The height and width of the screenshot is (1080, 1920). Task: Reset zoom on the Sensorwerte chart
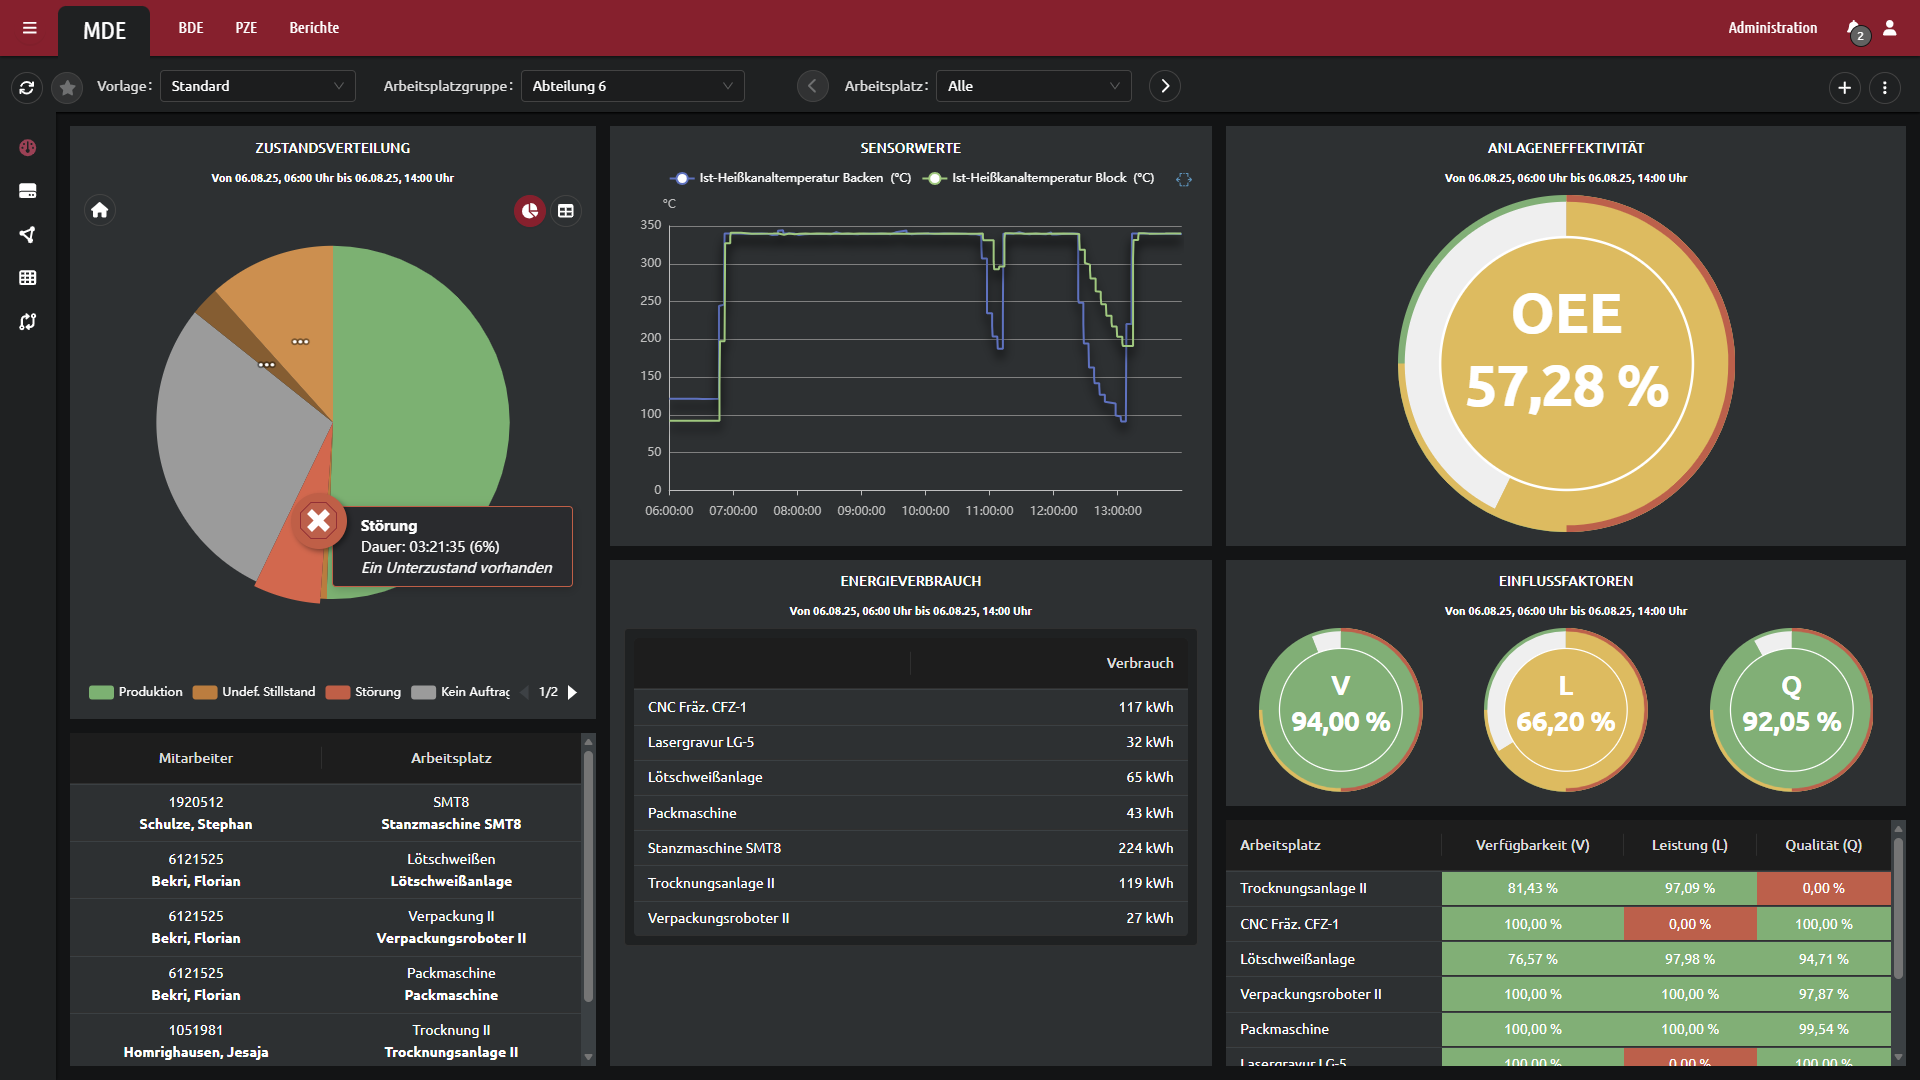1184,179
